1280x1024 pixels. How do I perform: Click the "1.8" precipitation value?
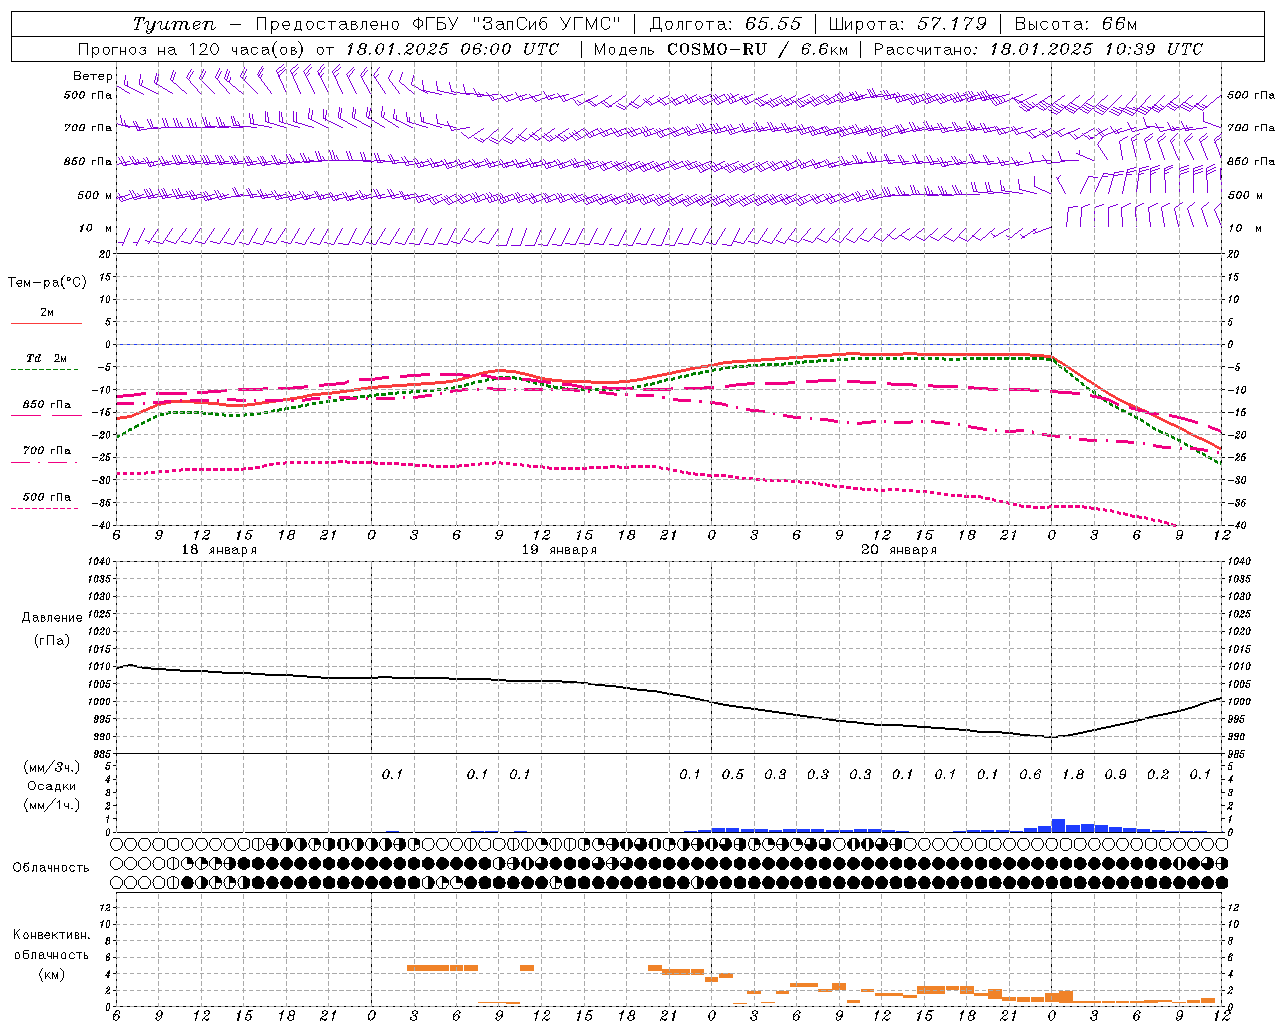1073,774
